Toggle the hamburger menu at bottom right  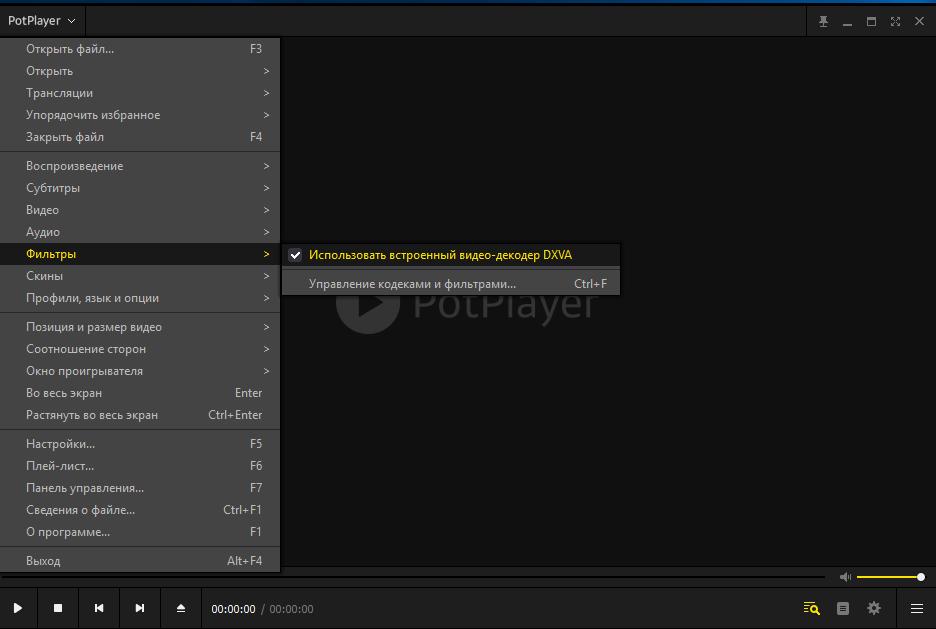coord(916,608)
